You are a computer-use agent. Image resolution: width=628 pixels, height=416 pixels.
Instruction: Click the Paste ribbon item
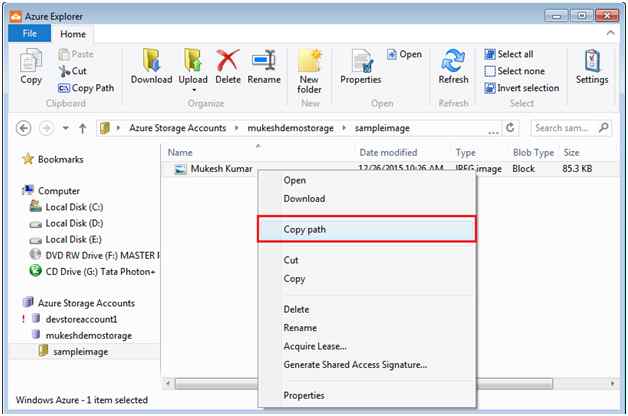click(x=76, y=54)
